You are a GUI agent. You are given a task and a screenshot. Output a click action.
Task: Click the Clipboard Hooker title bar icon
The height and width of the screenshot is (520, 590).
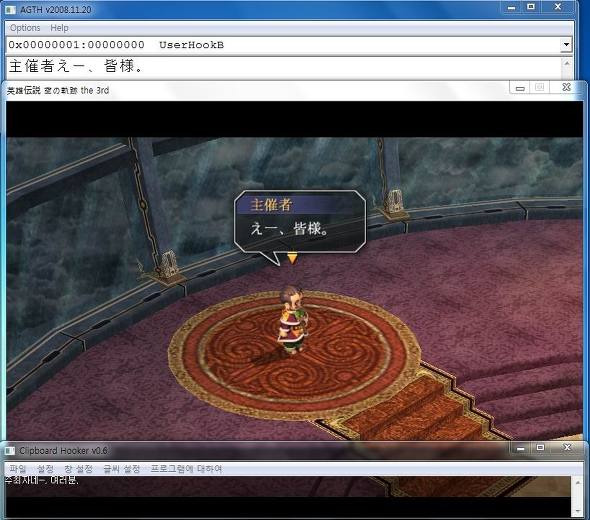click(10, 451)
